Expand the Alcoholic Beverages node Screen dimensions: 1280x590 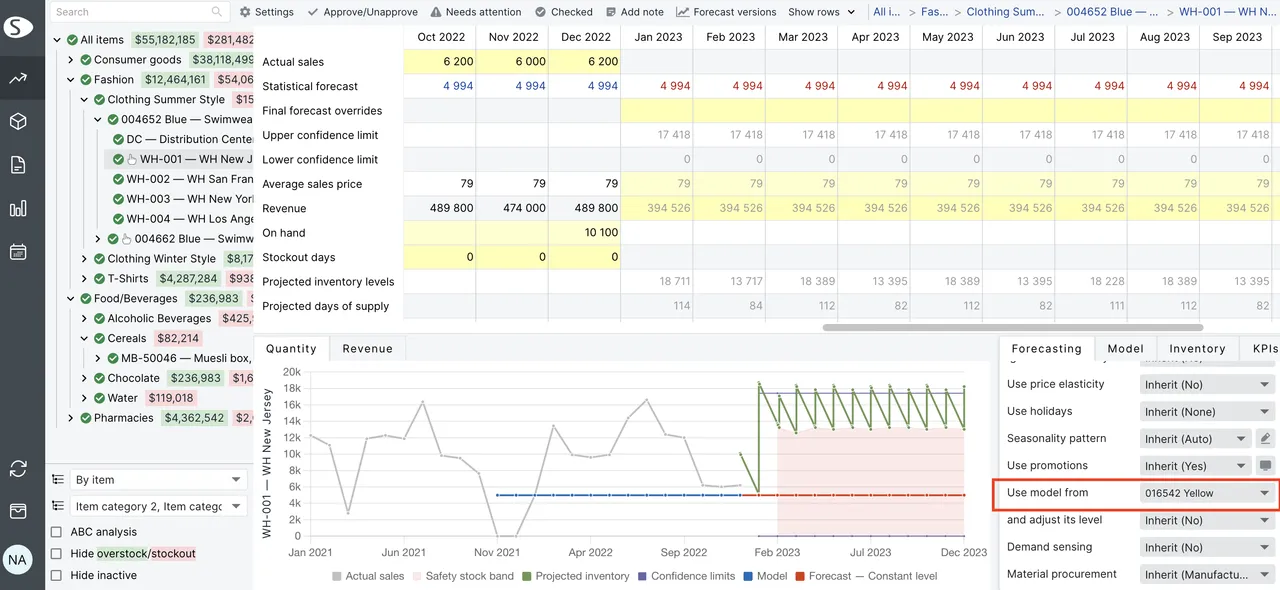[x=85, y=319]
